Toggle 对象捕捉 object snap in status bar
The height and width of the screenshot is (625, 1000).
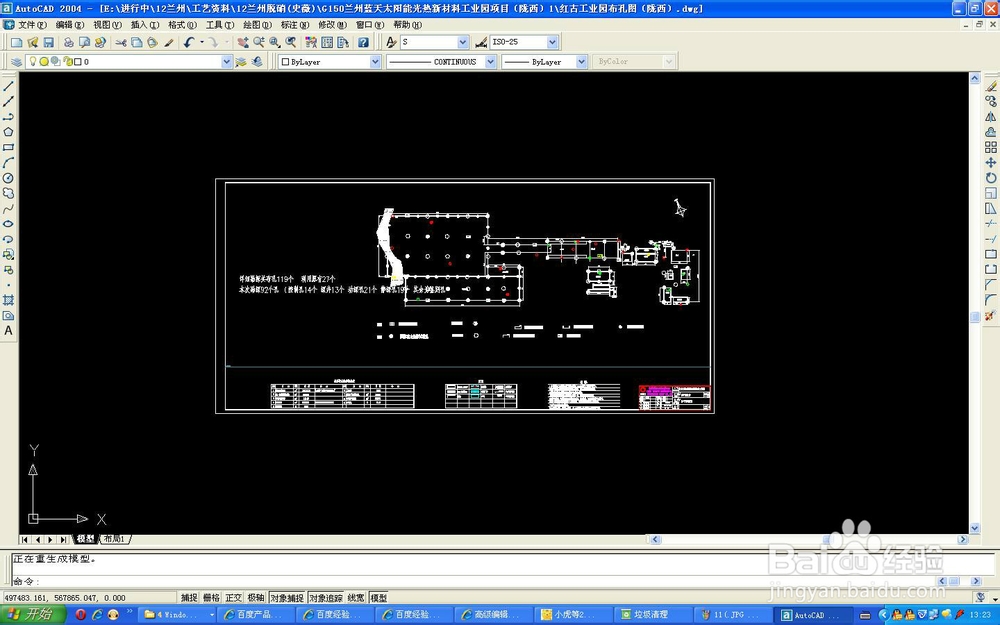pyautogui.click(x=287, y=598)
